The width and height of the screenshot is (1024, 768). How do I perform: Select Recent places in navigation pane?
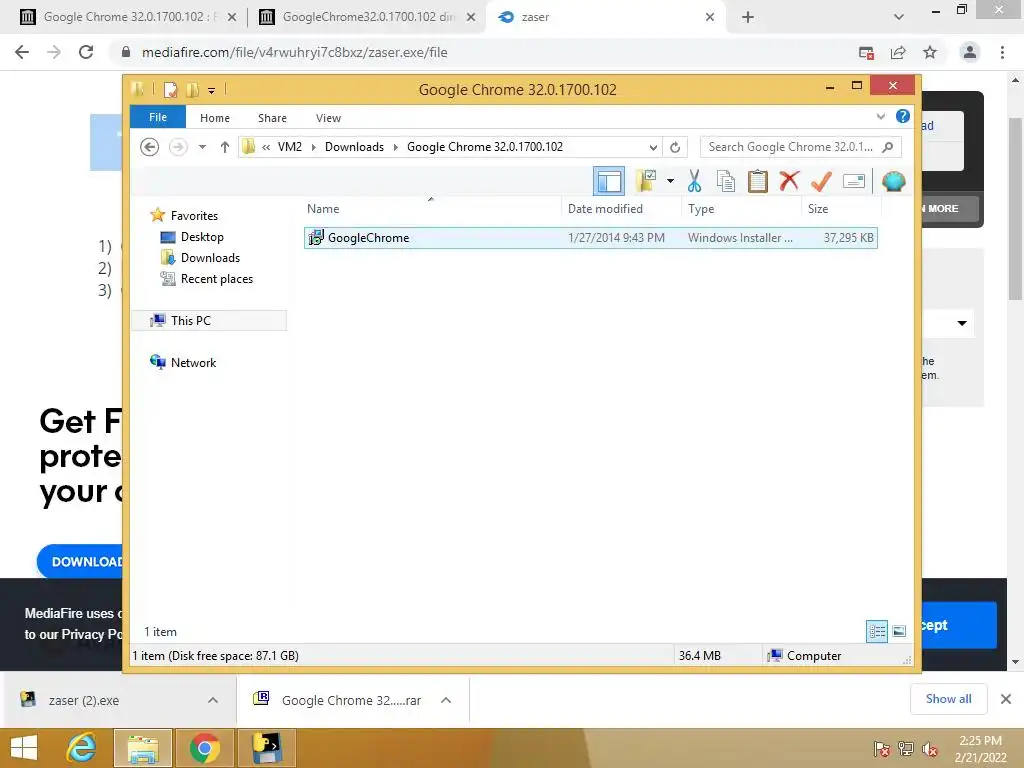click(x=217, y=279)
